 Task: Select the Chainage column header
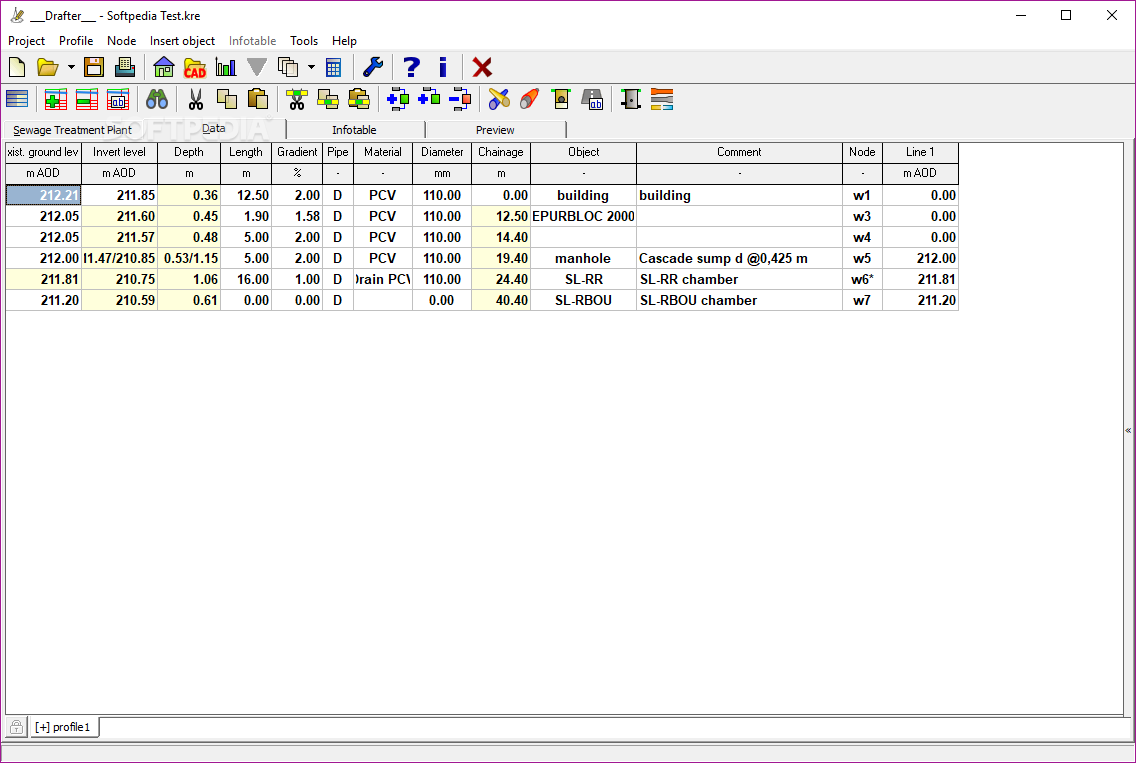pos(501,152)
